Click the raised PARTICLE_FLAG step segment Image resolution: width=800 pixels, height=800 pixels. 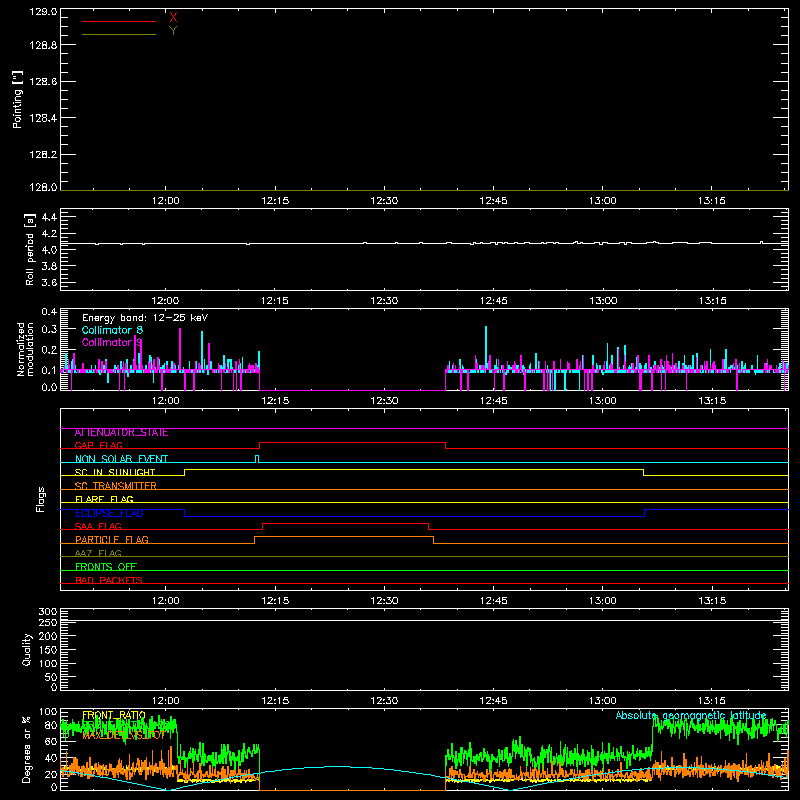click(344, 537)
